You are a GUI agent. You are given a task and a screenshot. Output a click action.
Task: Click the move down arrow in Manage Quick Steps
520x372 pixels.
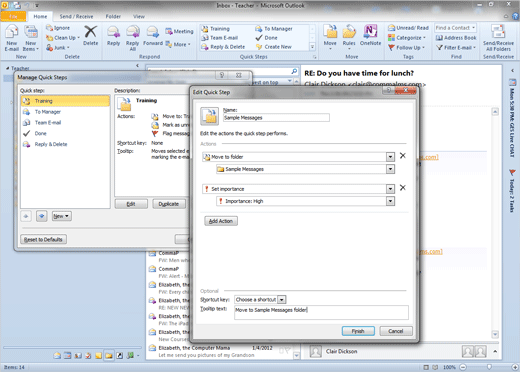tap(41, 216)
